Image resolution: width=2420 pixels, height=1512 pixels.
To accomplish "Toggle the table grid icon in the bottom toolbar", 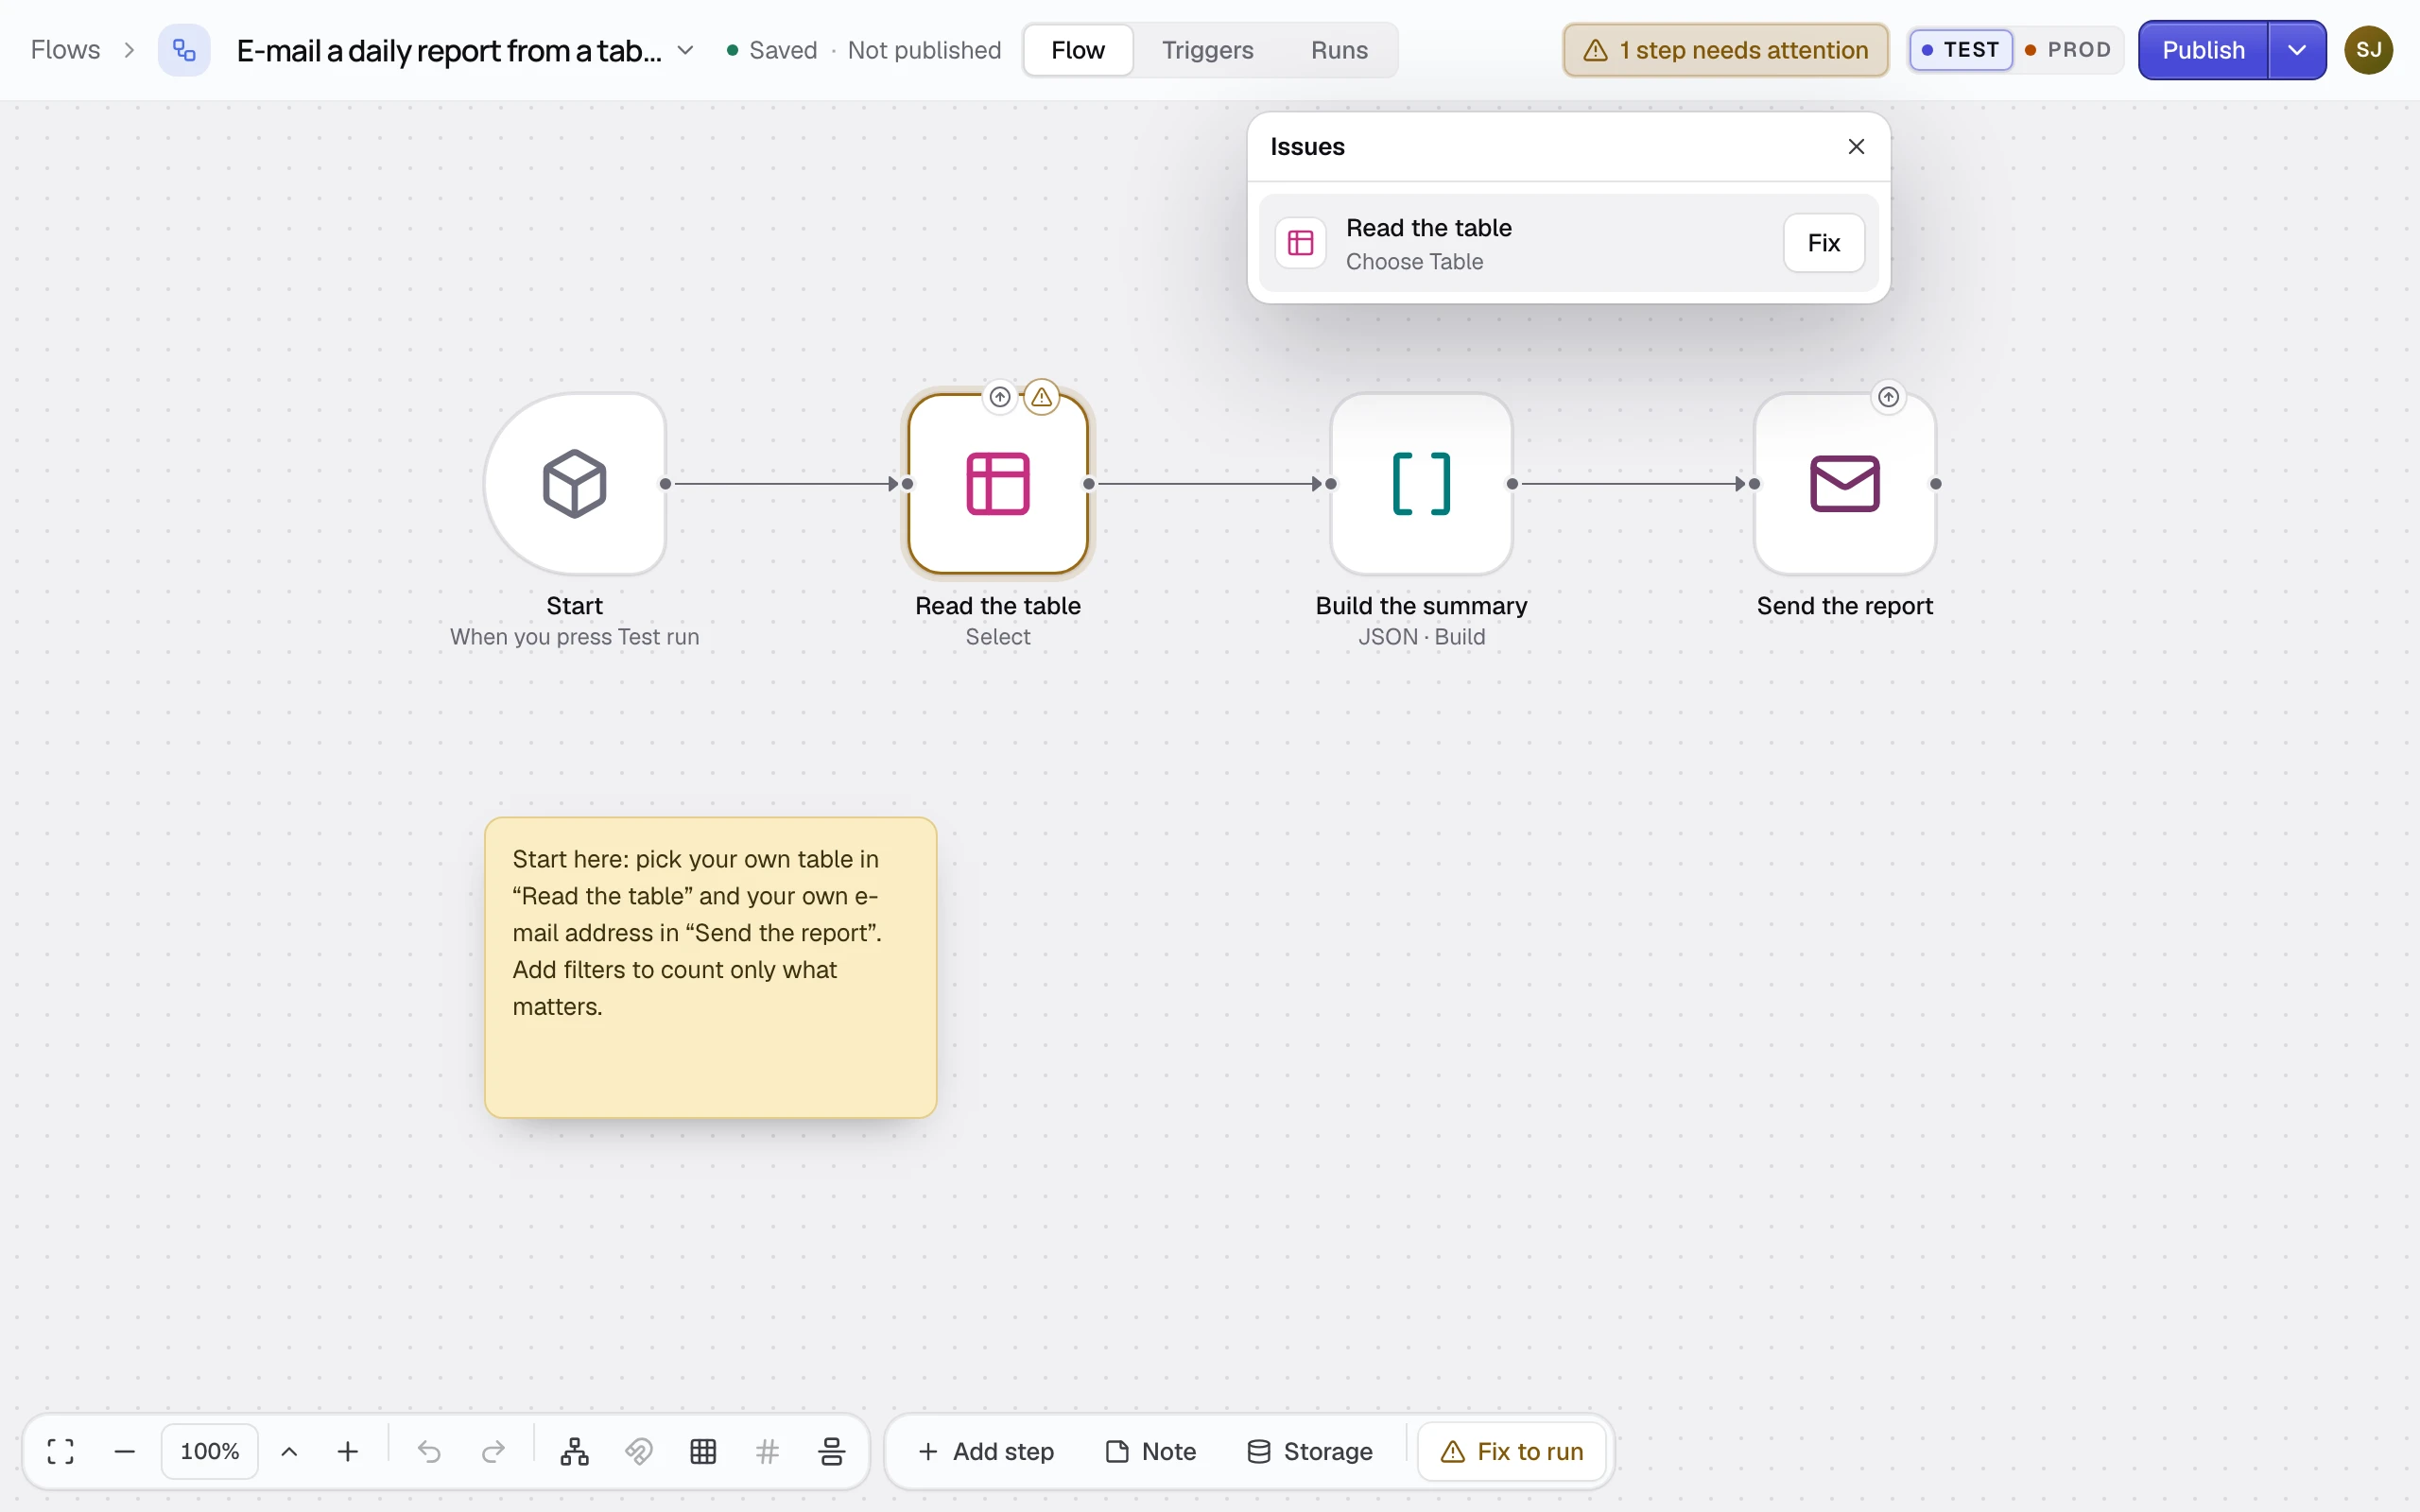I will 704,1451.
